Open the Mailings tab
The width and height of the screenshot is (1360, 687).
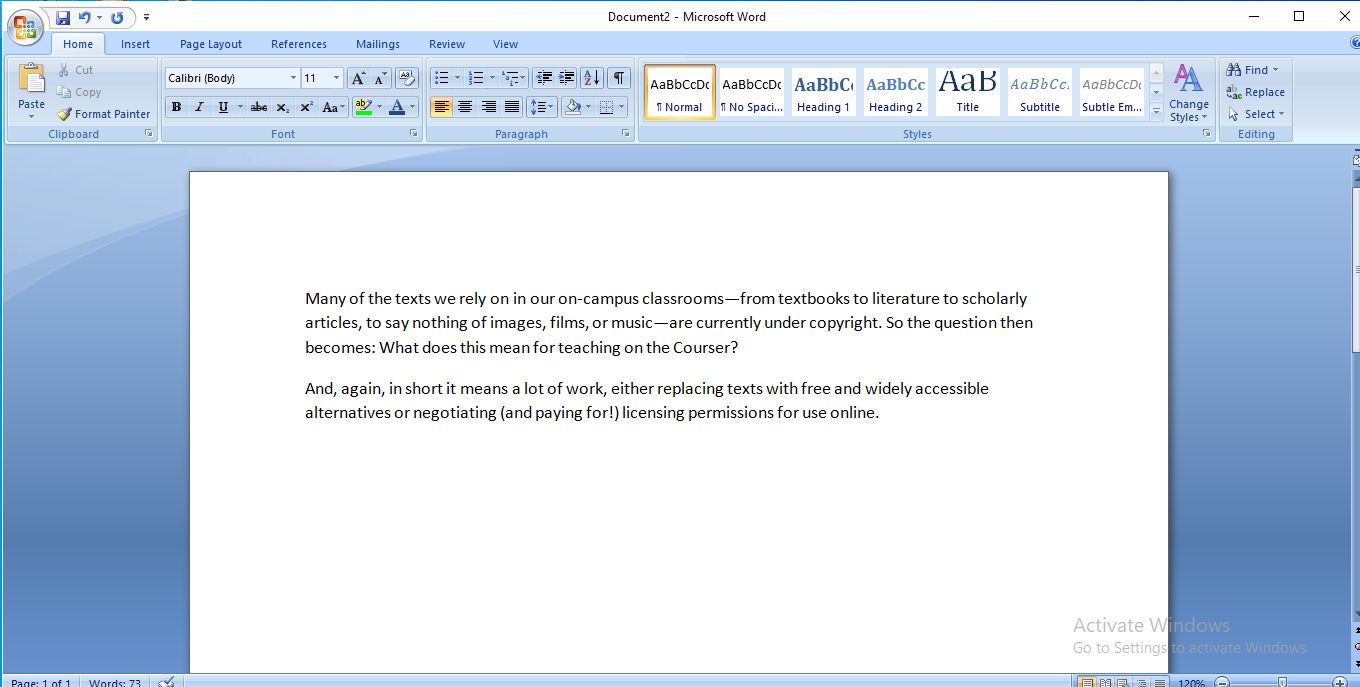pyautogui.click(x=378, y=44)
